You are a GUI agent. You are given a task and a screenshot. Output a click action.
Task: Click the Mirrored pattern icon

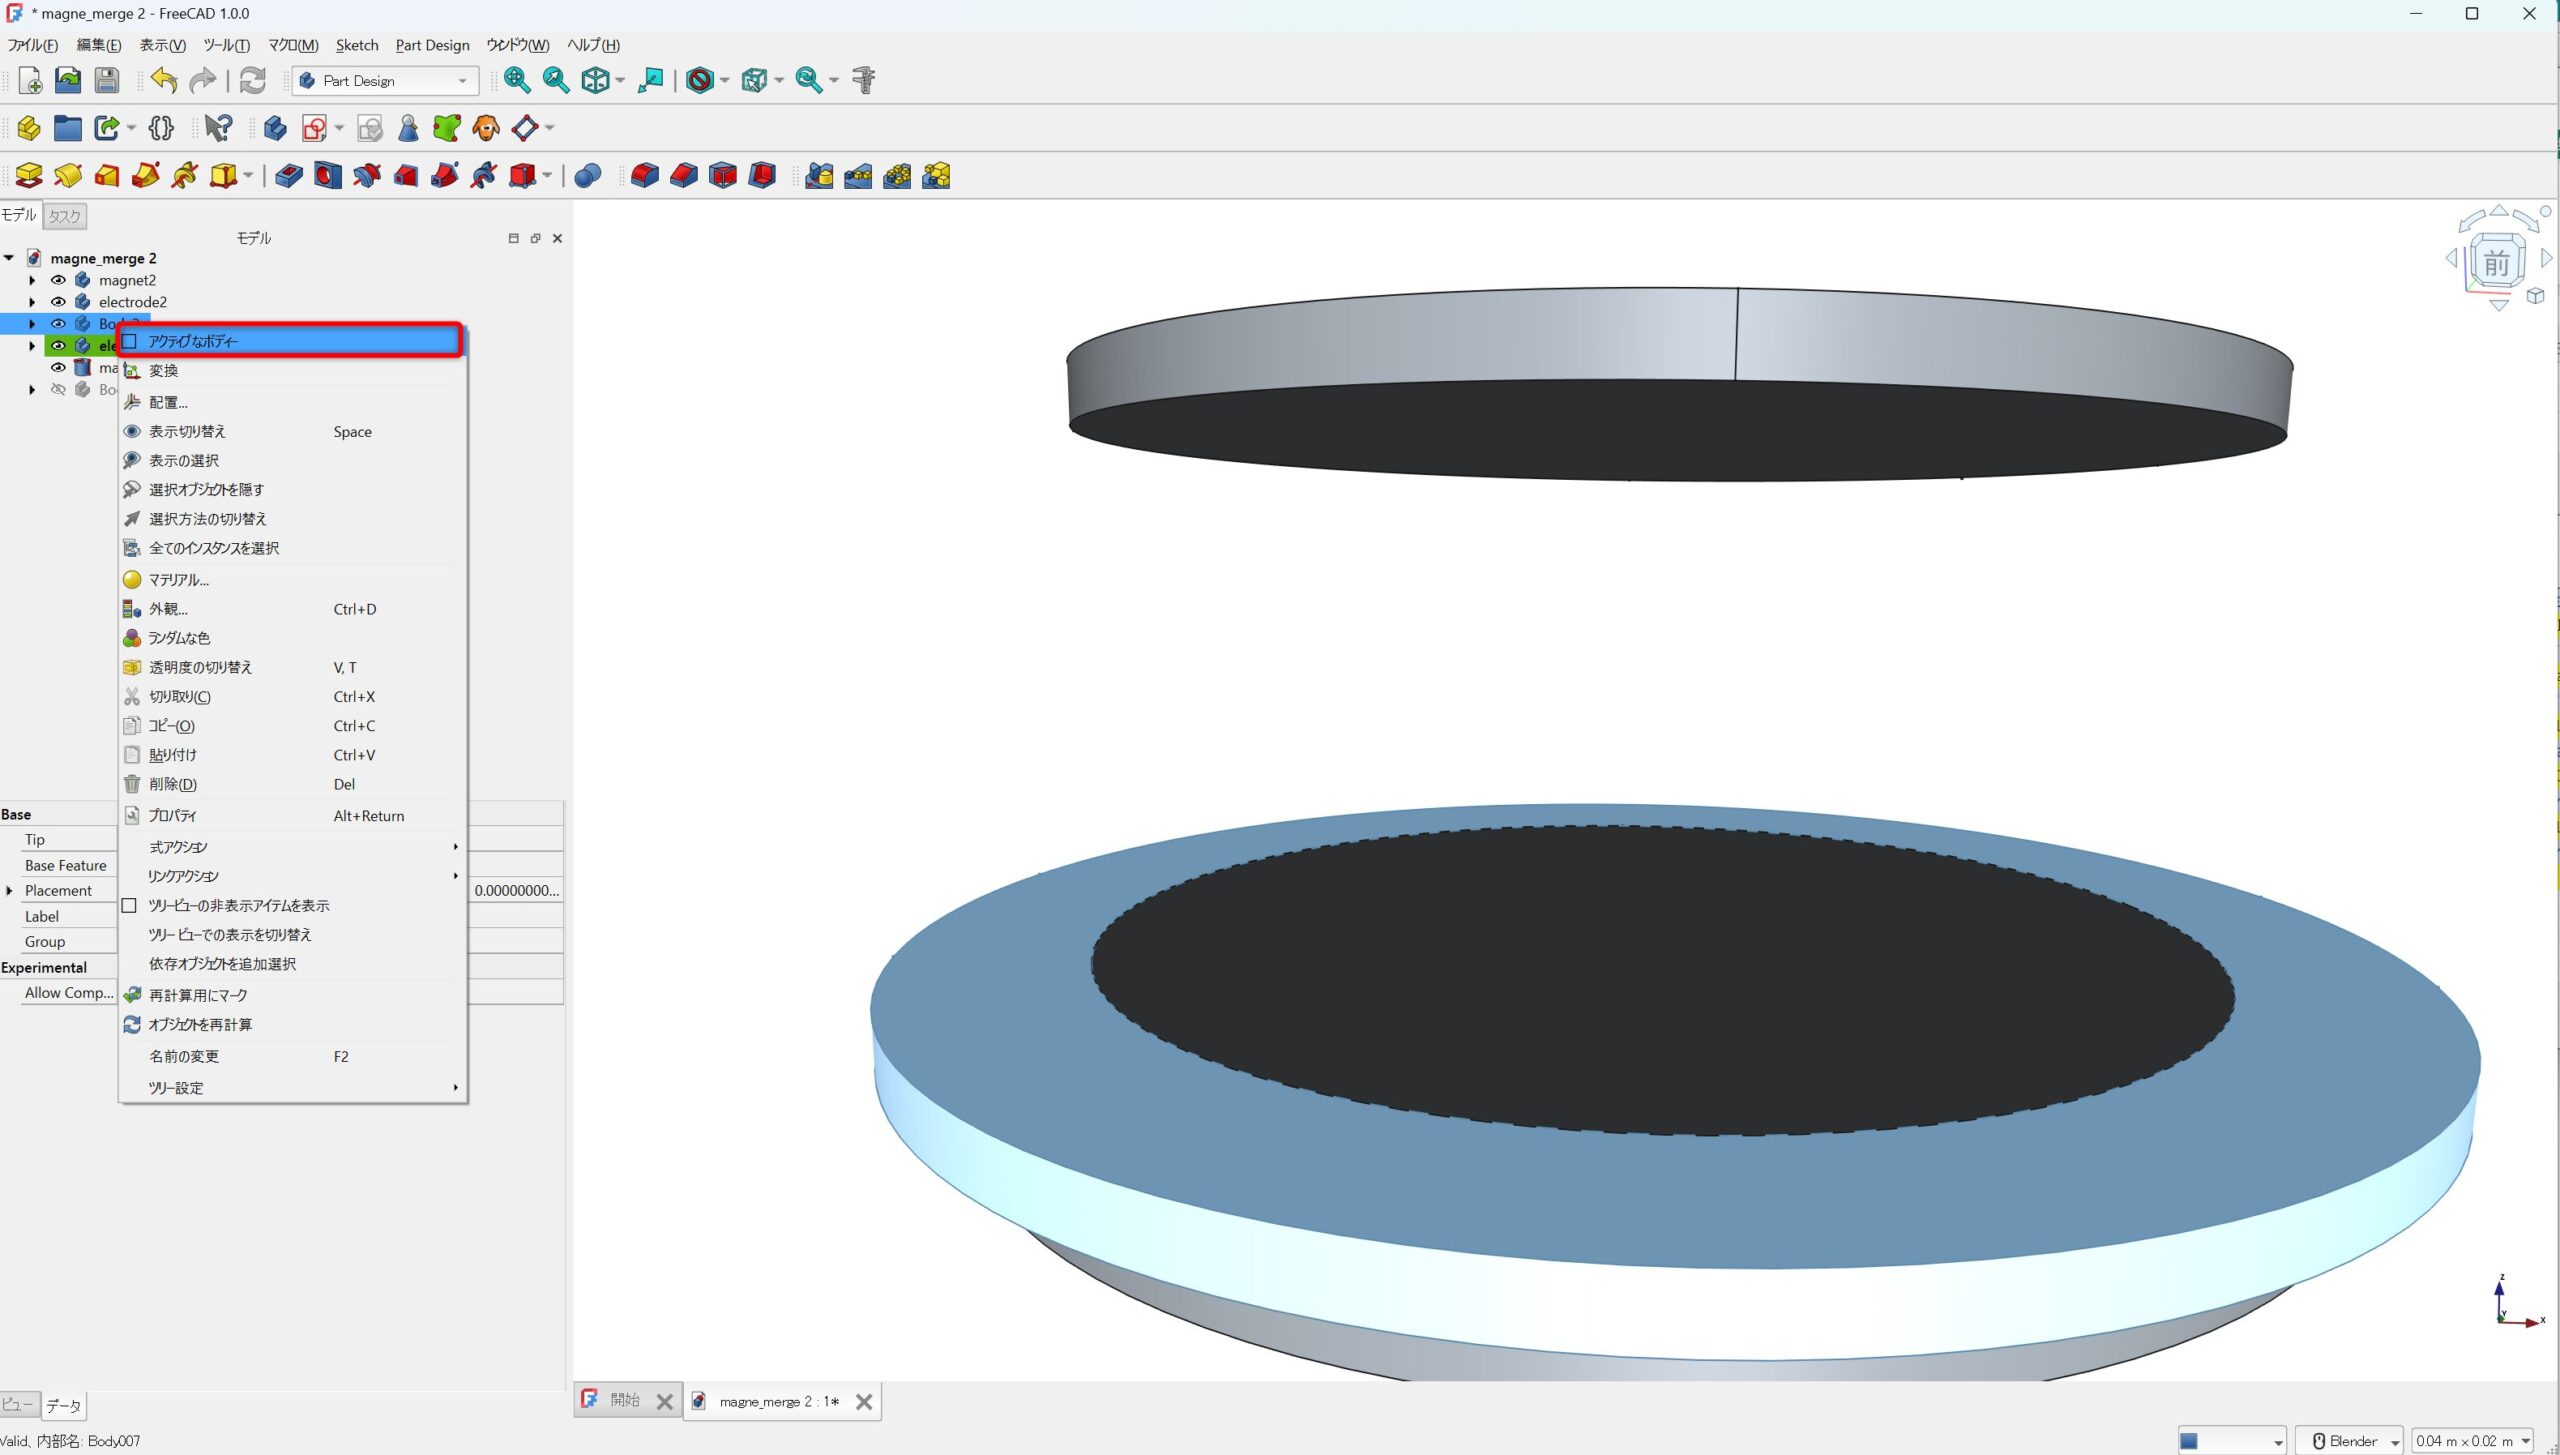[x=819, y=176]
